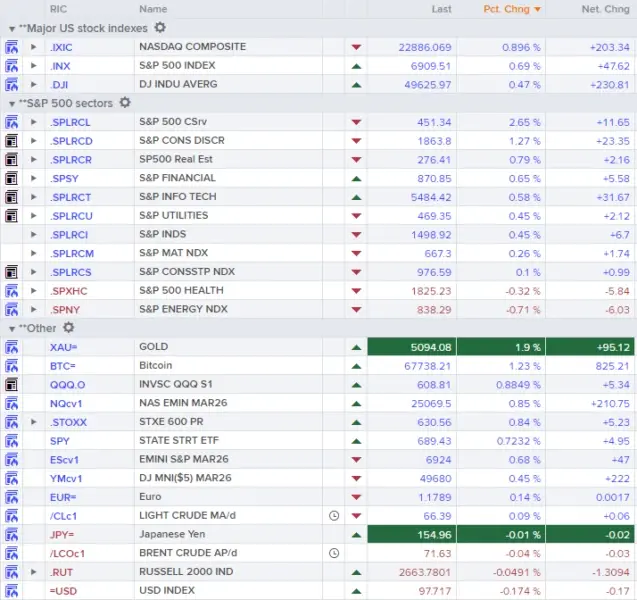
Task: Open the YMcv1 ticker link
Action: tap(66, 479)
